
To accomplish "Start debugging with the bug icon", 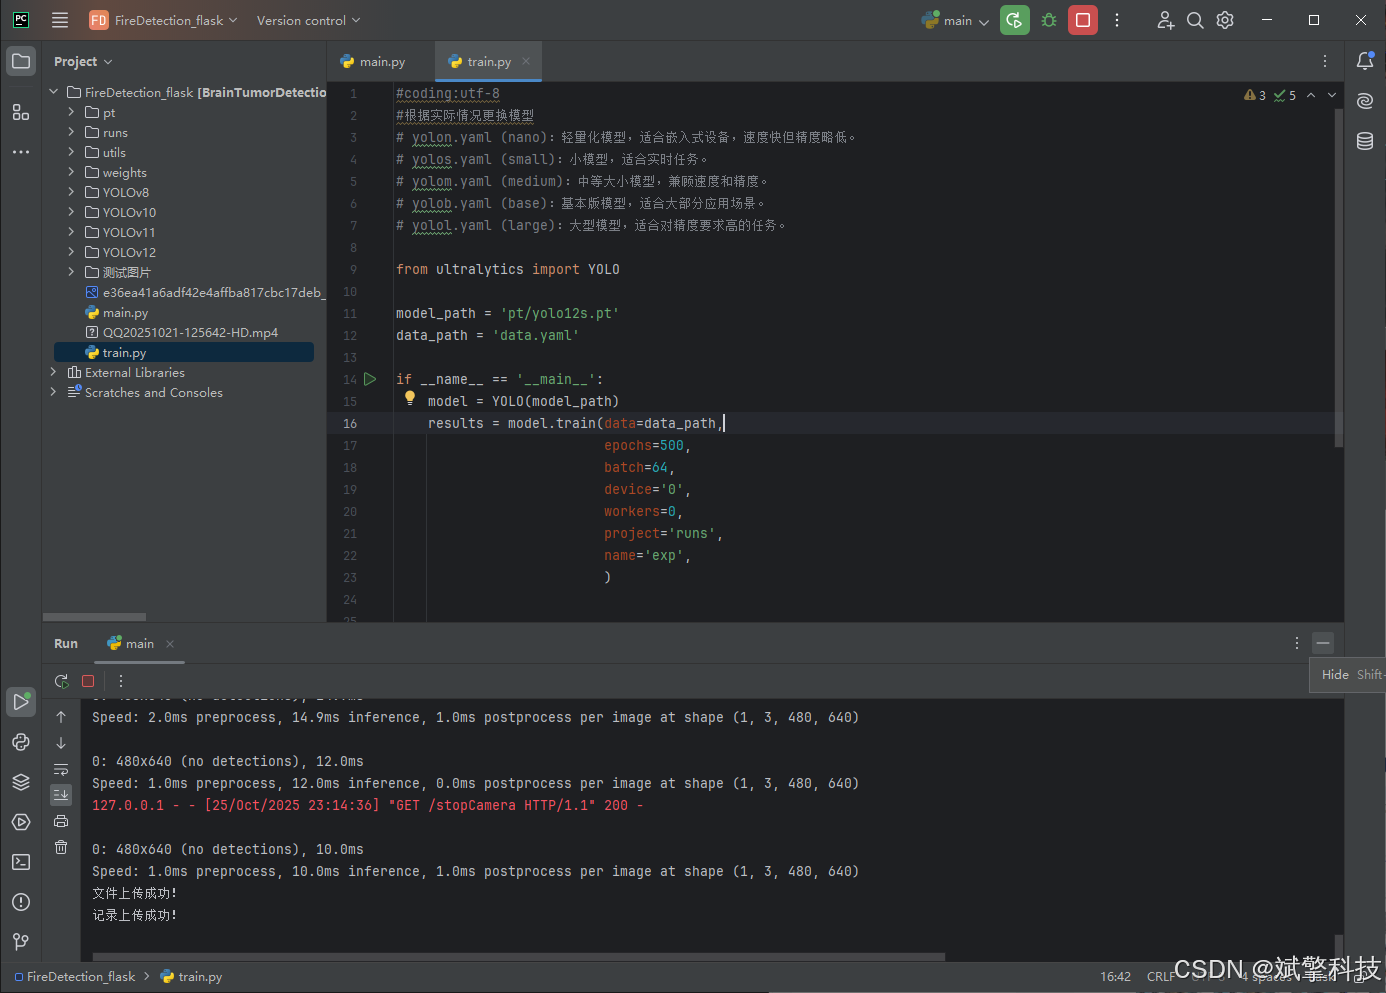I will 1049,20.
